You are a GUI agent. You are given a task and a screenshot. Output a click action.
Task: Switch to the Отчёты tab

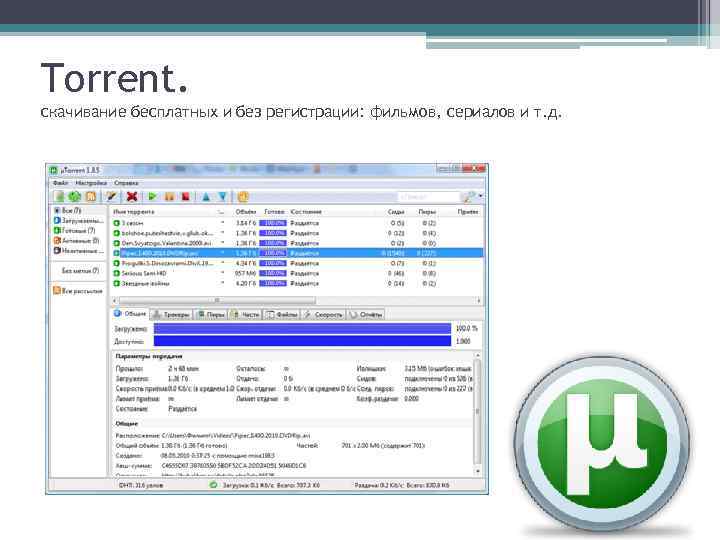(x=366, y=315)
